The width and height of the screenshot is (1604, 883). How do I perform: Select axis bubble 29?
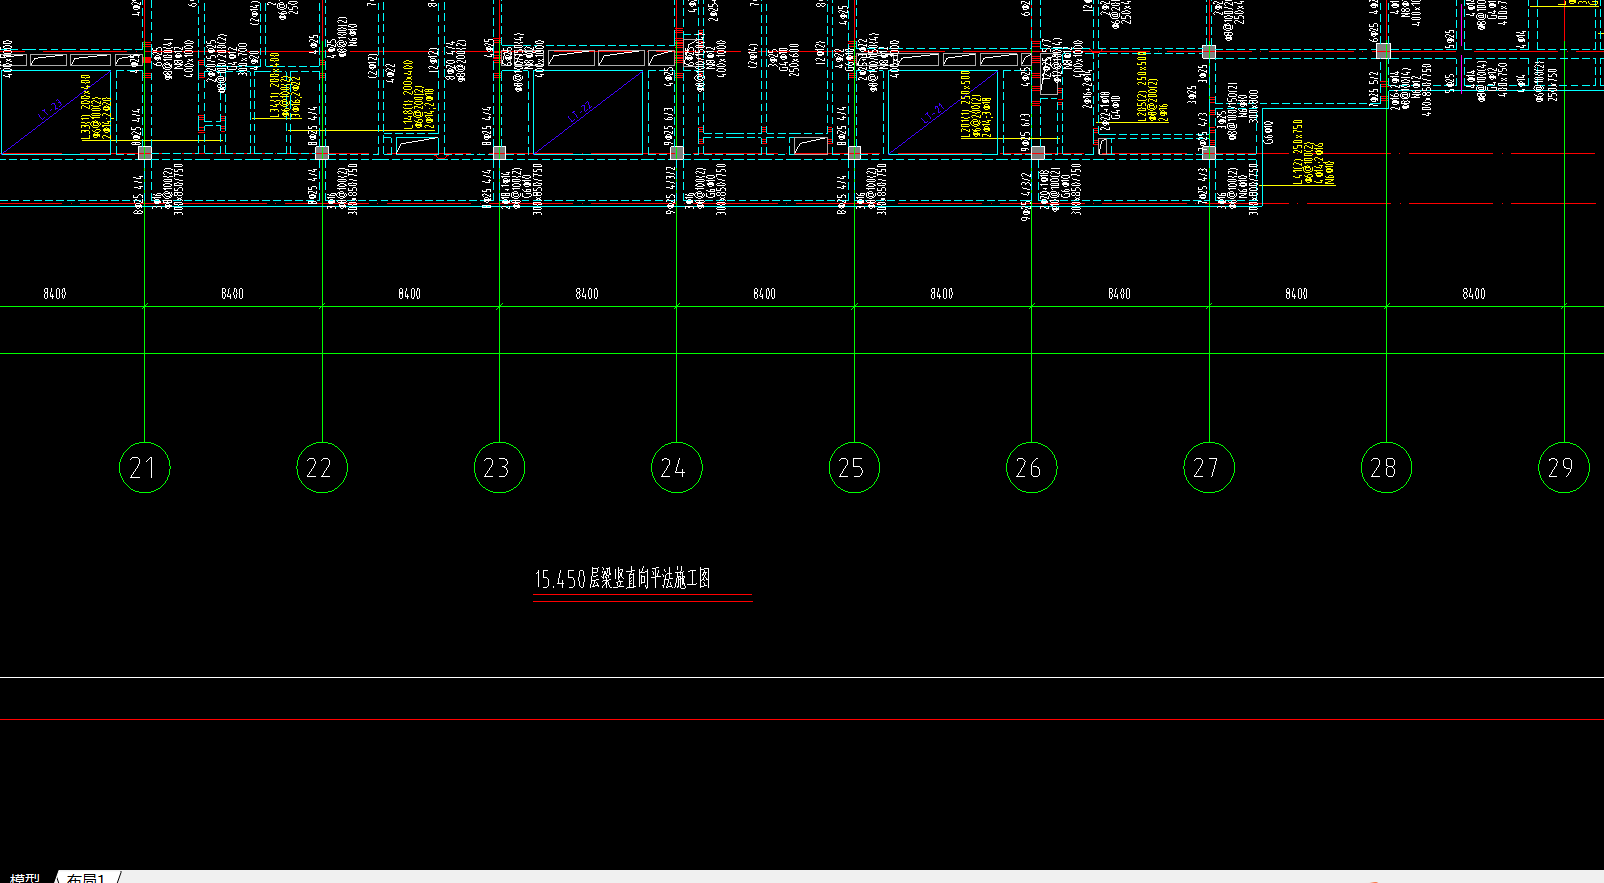[x=1564, y=467]
